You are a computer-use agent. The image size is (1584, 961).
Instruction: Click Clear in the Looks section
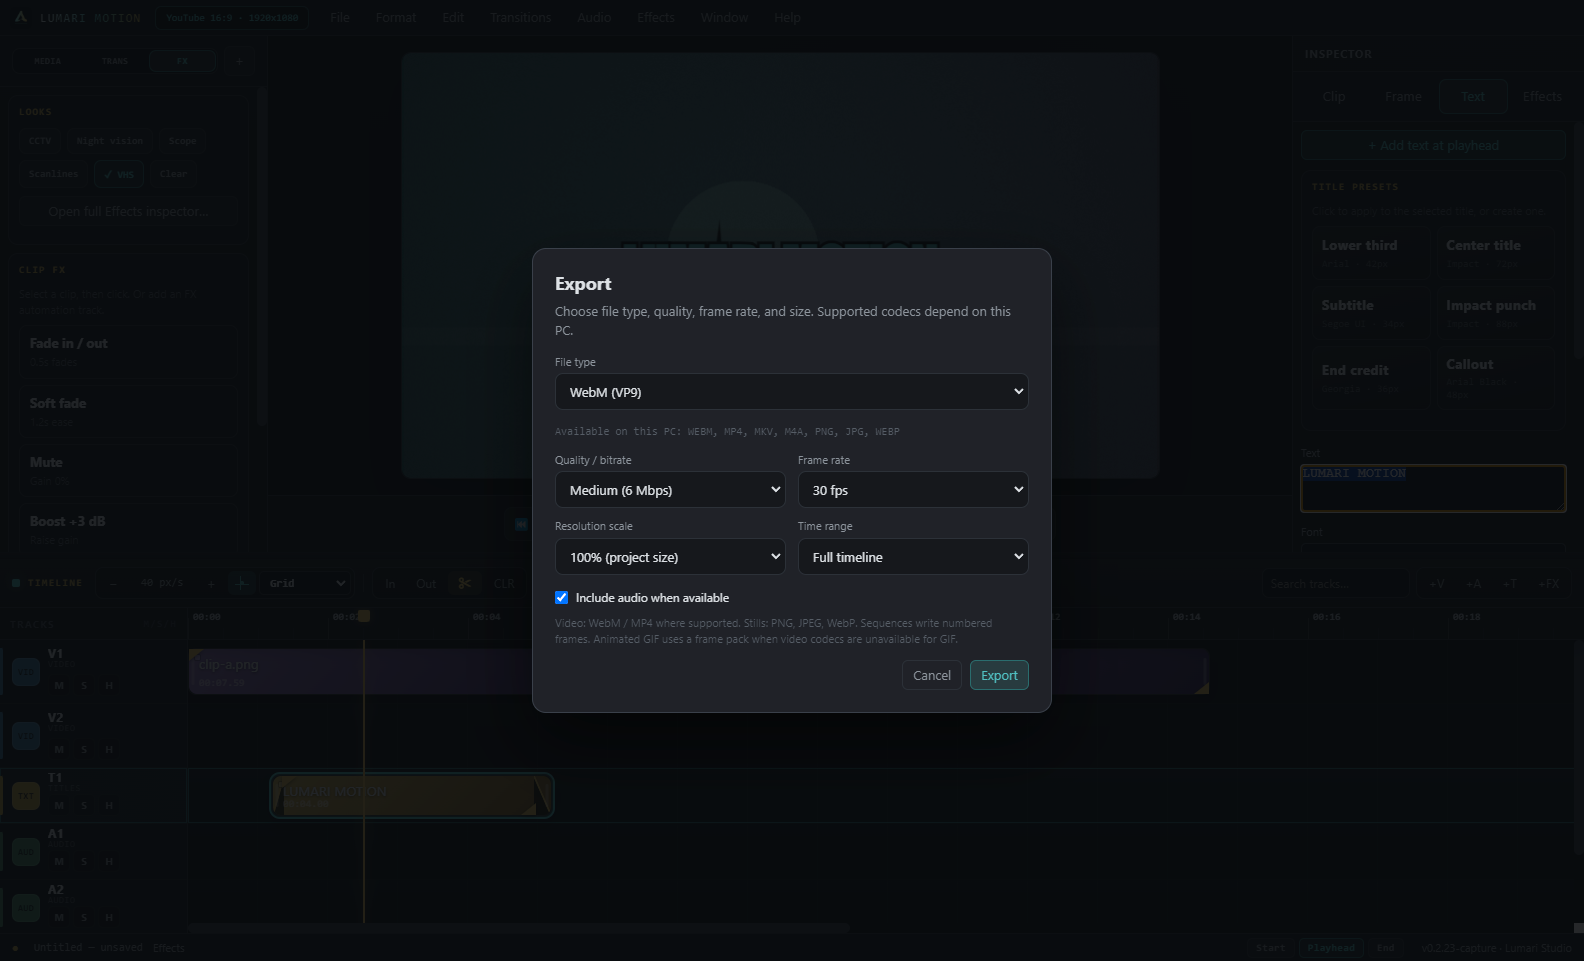[x=173, y=174]
